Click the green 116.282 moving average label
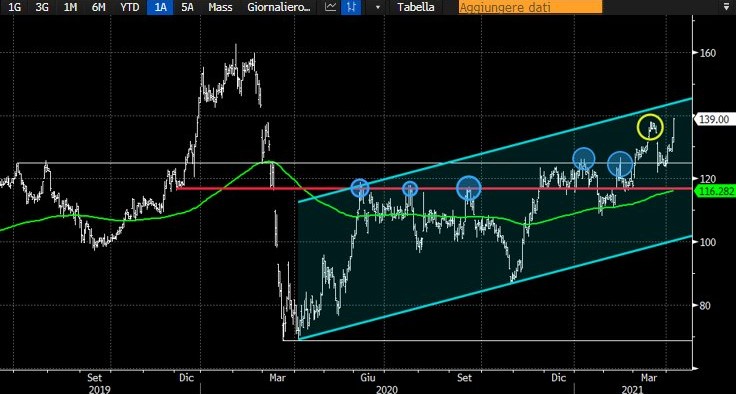 pyautogui.click(x=715, y=191)
